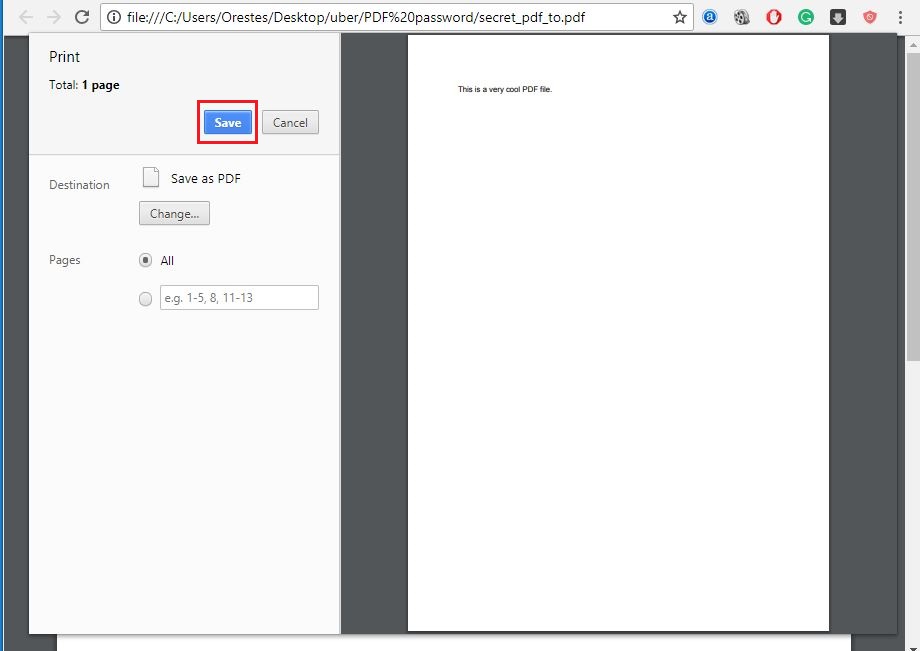Click the text 'This is a very cool PDF file.'

505,90
